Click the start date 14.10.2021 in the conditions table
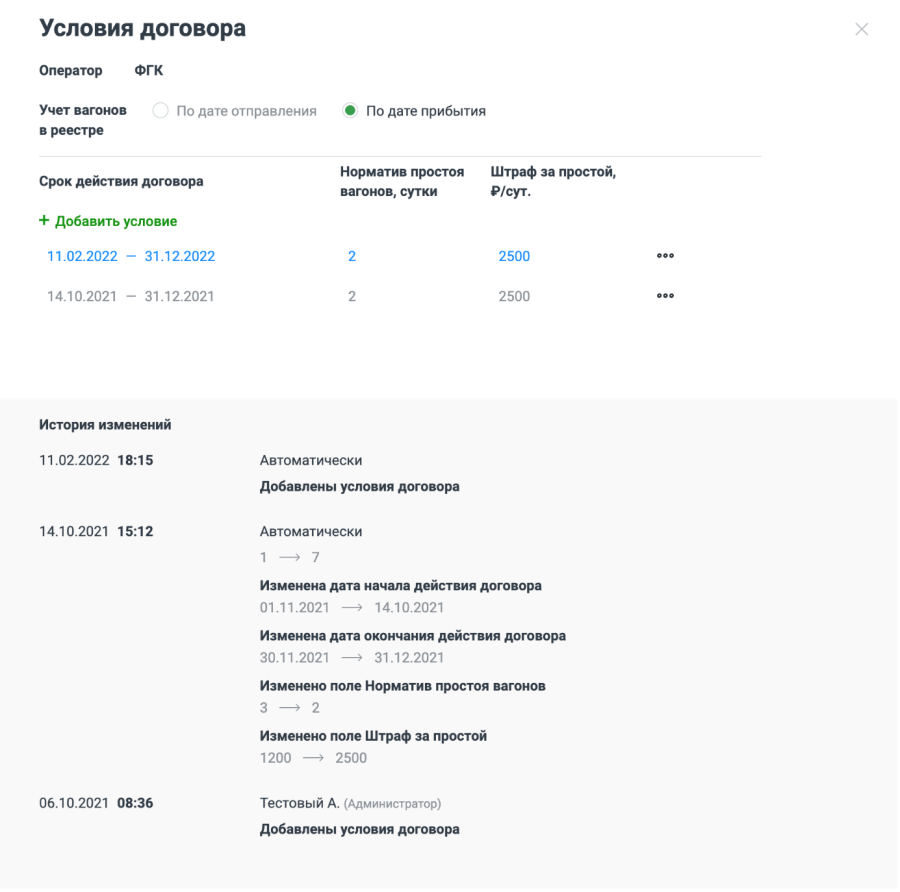Screen dimensions: 900x892 click(81, 296)
